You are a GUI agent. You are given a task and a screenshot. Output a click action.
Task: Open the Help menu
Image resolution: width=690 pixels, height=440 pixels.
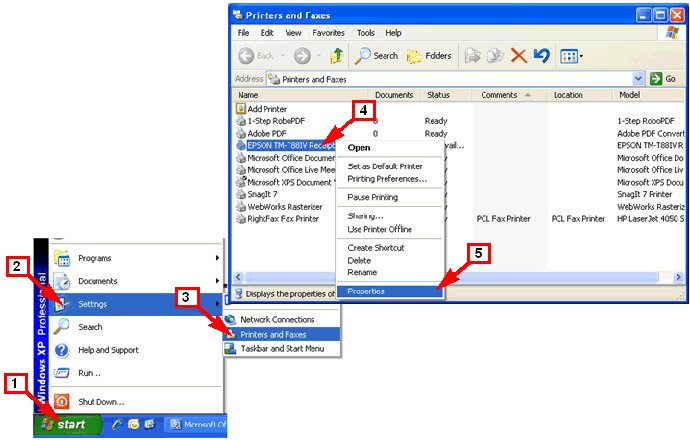393,33
